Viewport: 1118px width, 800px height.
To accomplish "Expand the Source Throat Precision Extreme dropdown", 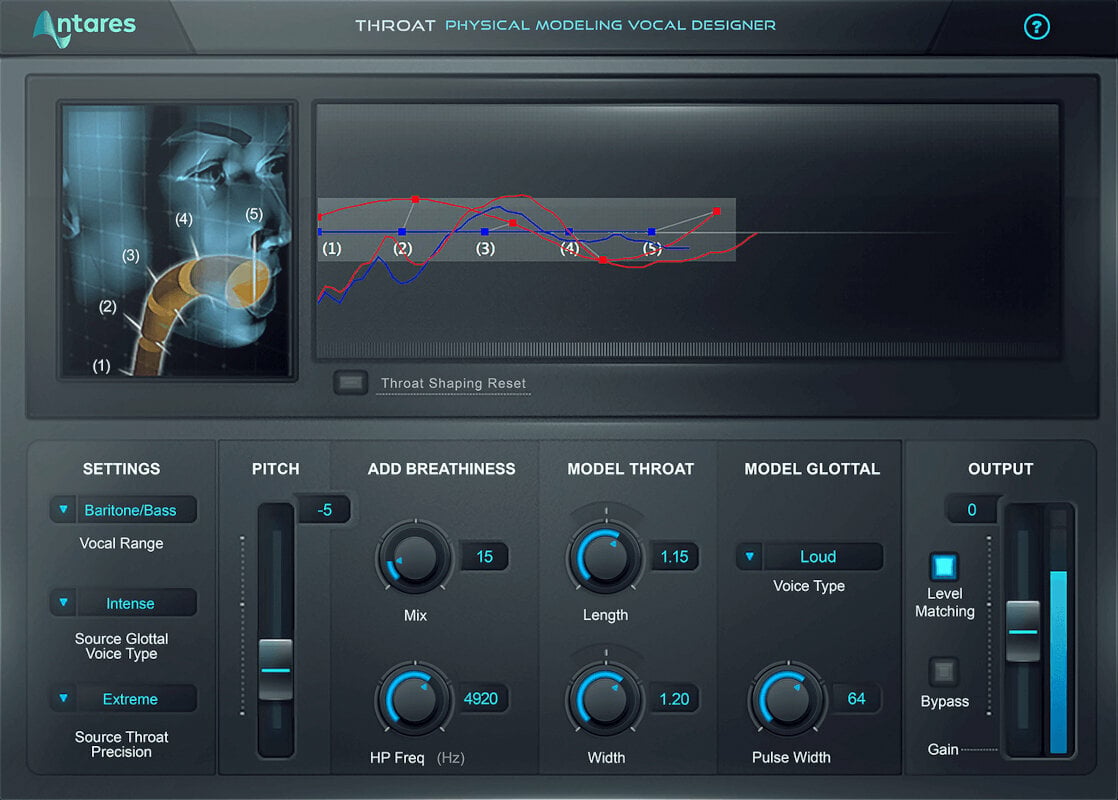I will click(123, 699).
